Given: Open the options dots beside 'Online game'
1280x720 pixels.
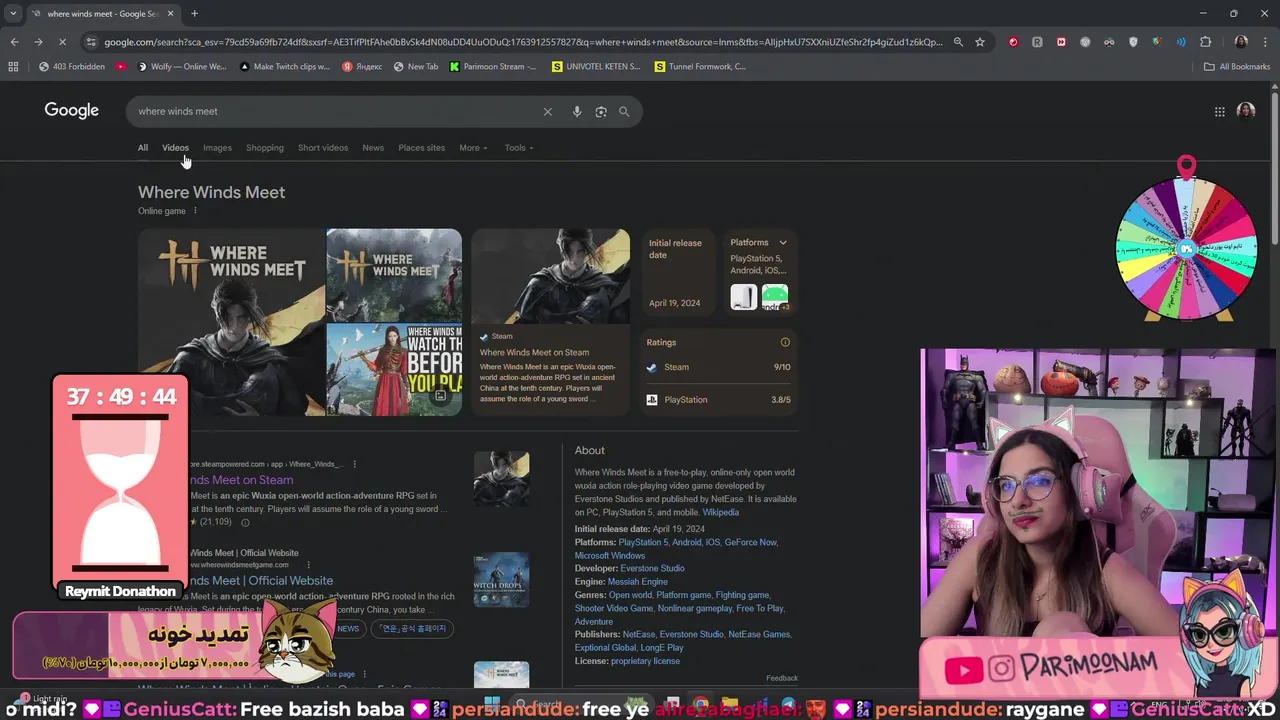Looking at the screenshot, I should click(x=195, y=211).
